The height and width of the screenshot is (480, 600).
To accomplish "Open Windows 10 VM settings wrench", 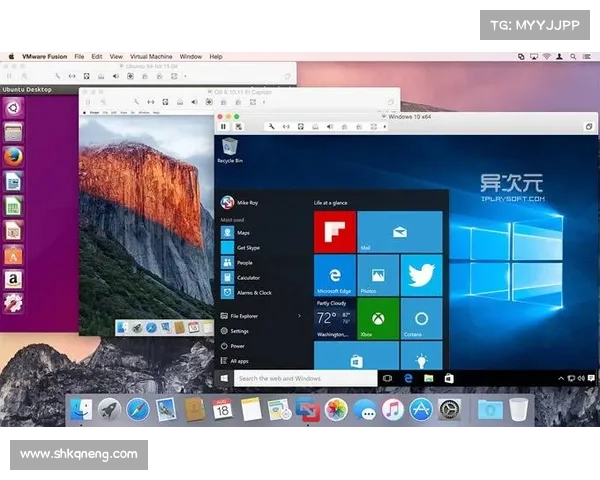I will (x=271, y=127).
